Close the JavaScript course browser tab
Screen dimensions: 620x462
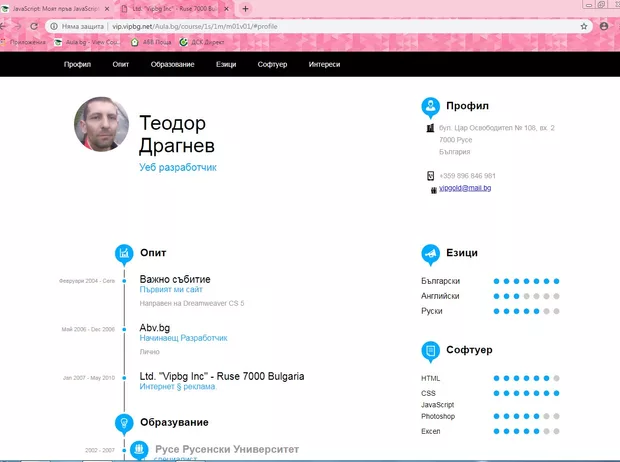(107, 8)
